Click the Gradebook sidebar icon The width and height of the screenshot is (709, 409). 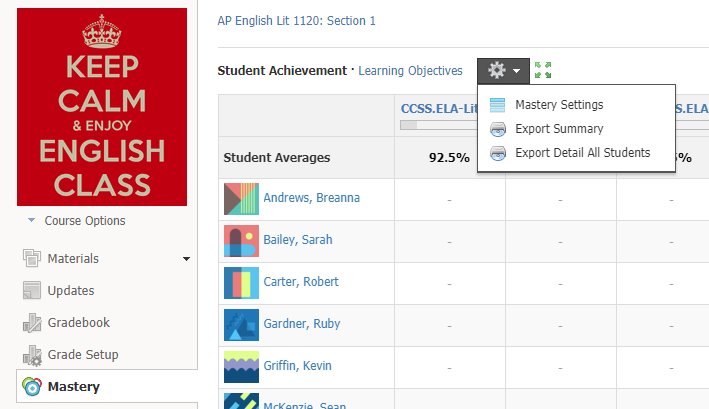tap(31, 323)
